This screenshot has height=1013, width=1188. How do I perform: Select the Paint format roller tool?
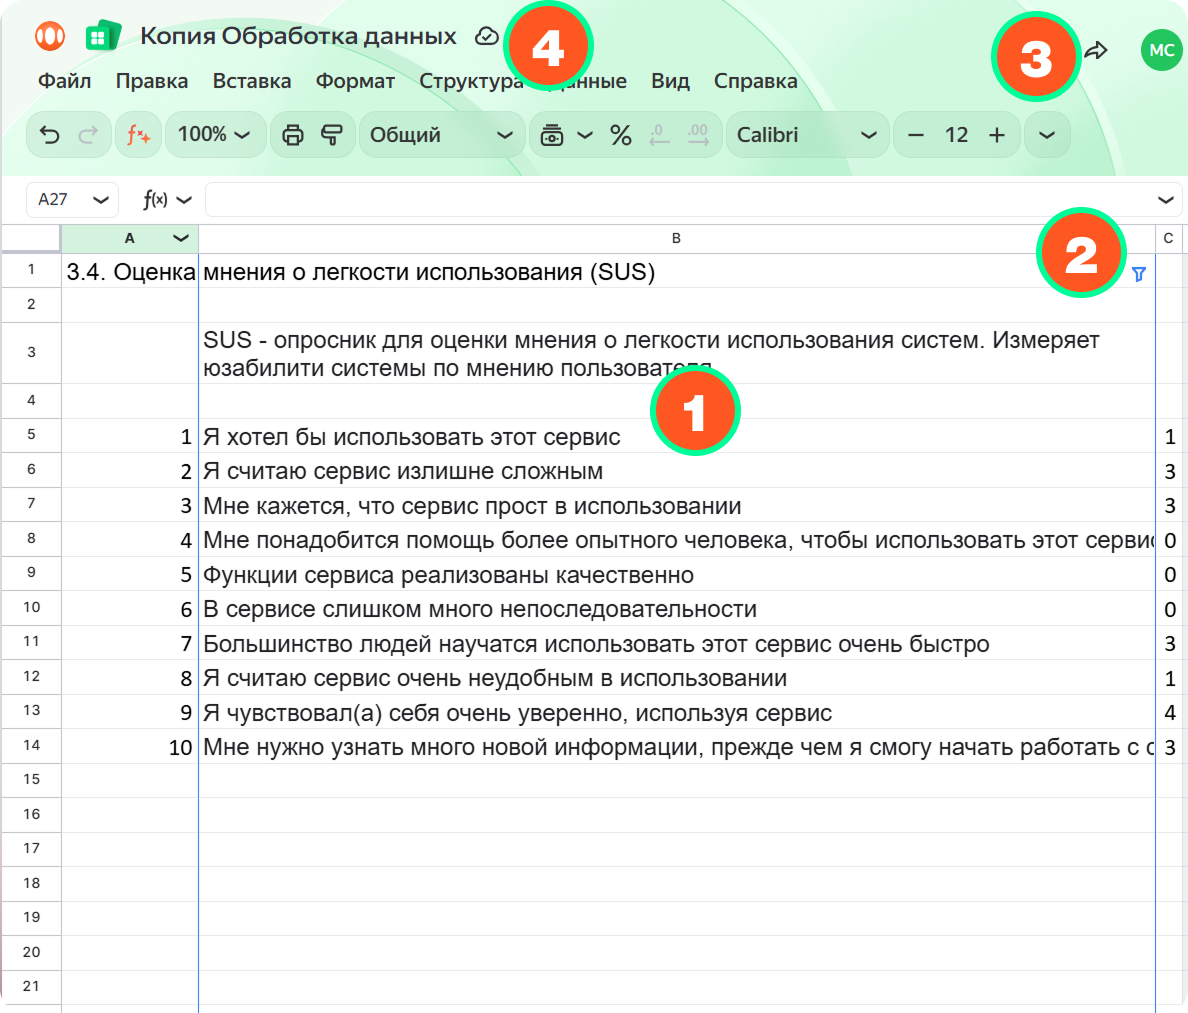tap(332, 135)
